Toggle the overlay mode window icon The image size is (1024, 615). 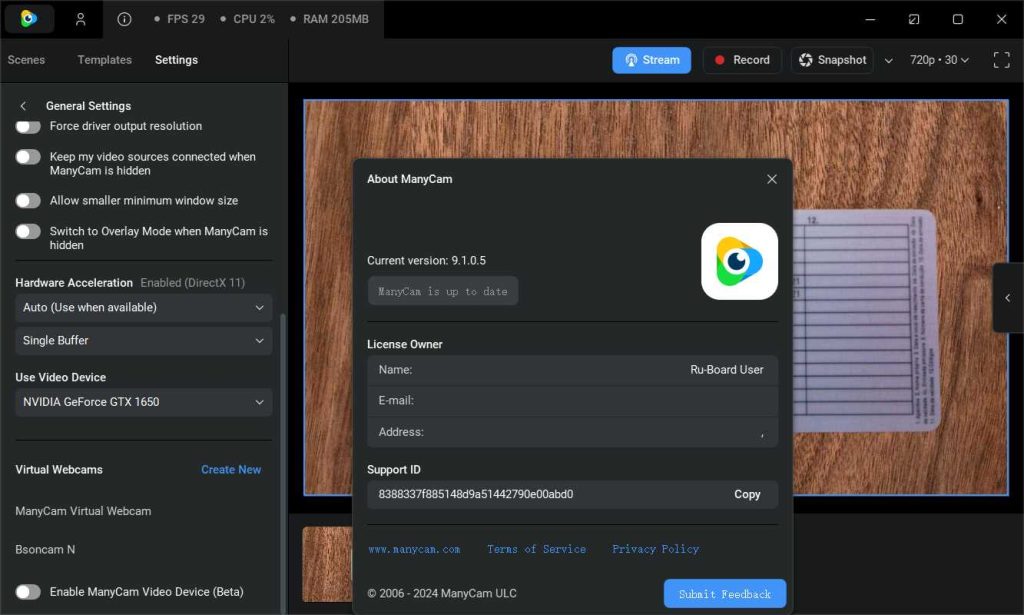[914, 19]
